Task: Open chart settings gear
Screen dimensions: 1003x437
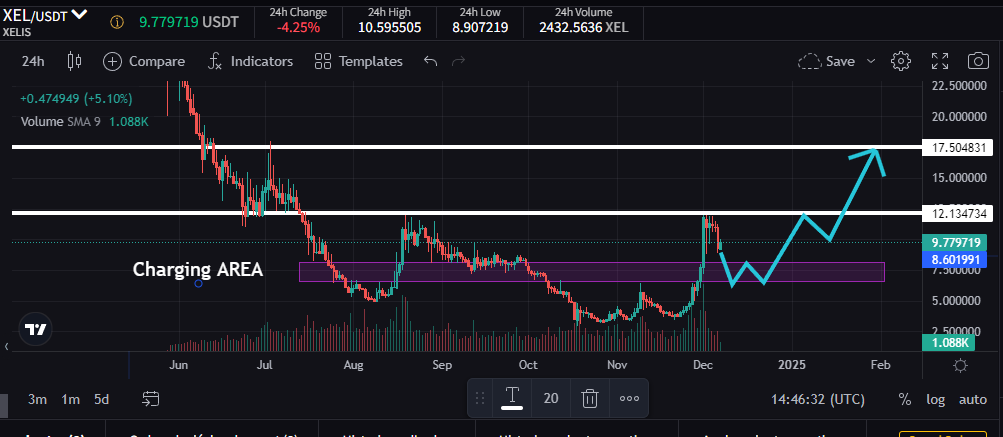Action: 901,61
